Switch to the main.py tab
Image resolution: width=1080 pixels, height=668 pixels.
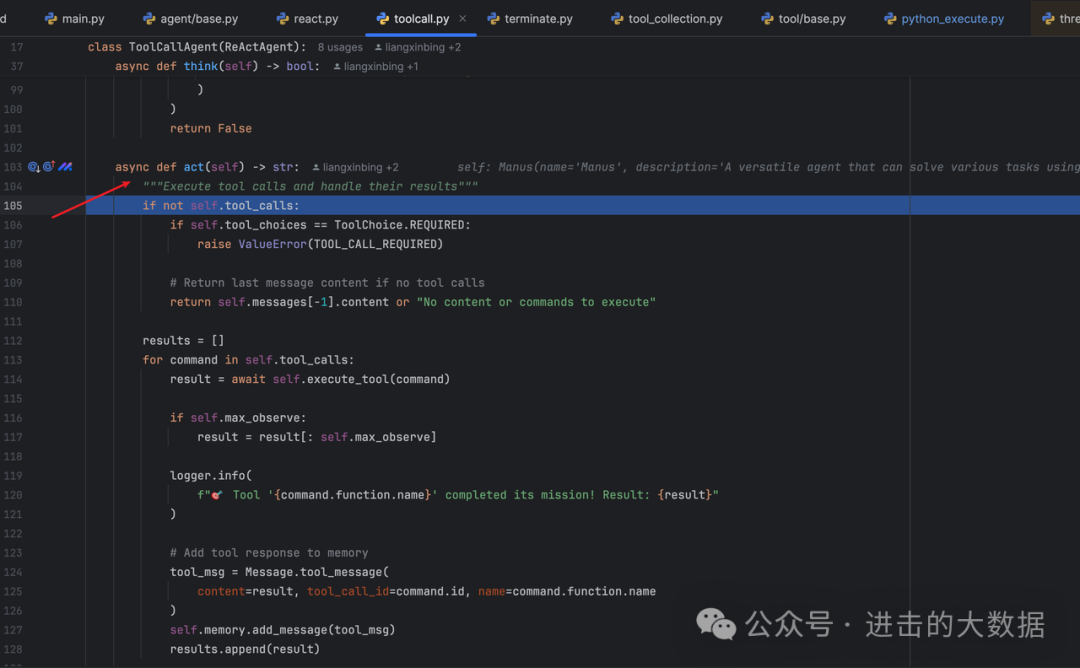[74, 19]
